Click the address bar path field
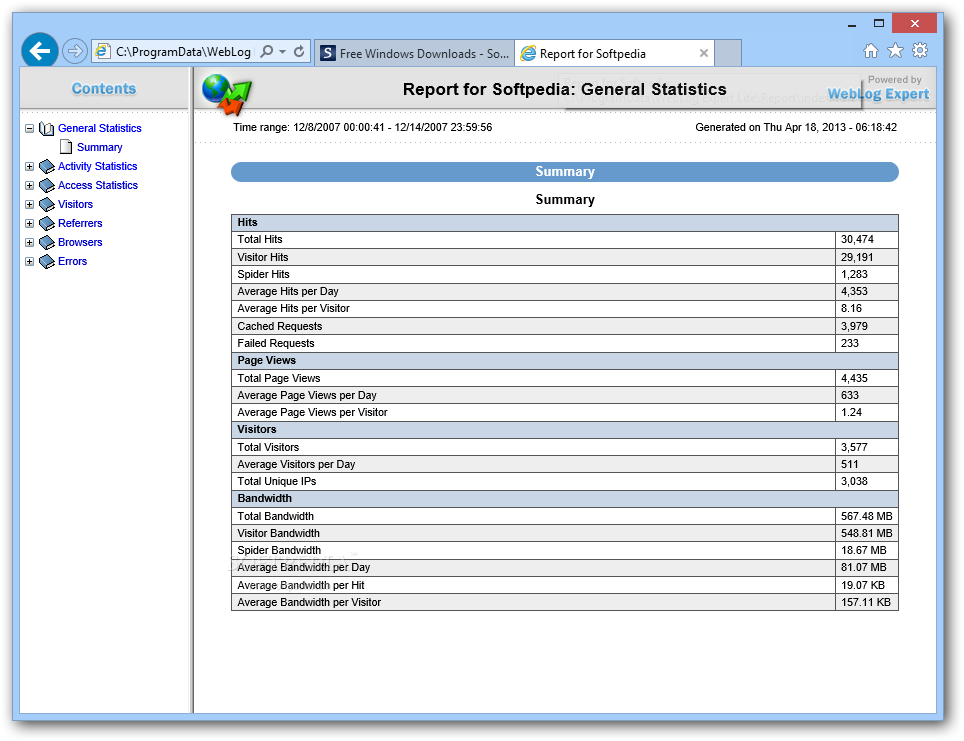Image resolution: width=964 pixels, height=741 pixels. [183, 52]
